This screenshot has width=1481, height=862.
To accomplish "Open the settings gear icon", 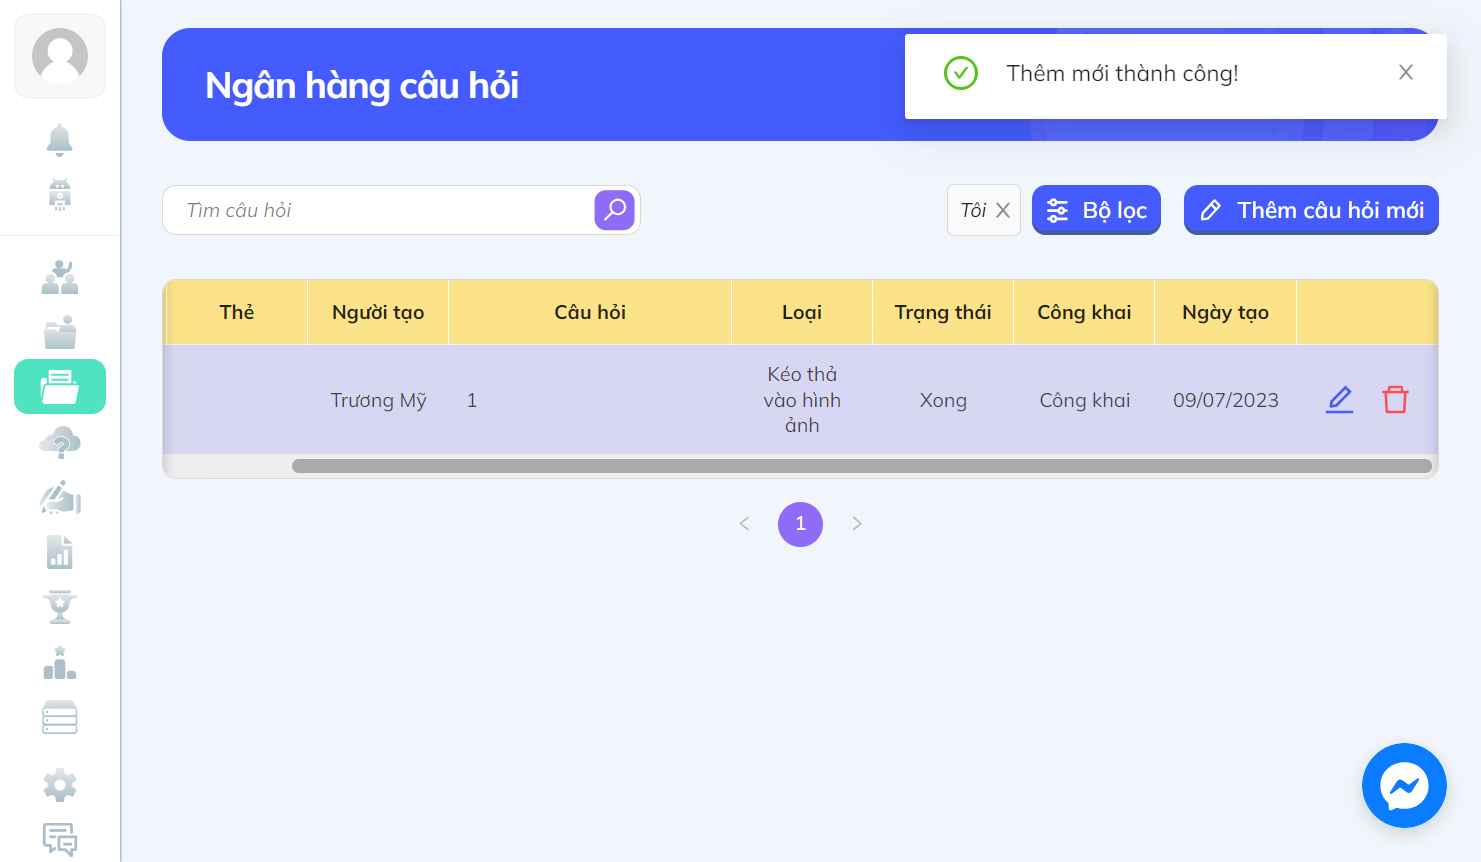I will [x=60, y=785].
